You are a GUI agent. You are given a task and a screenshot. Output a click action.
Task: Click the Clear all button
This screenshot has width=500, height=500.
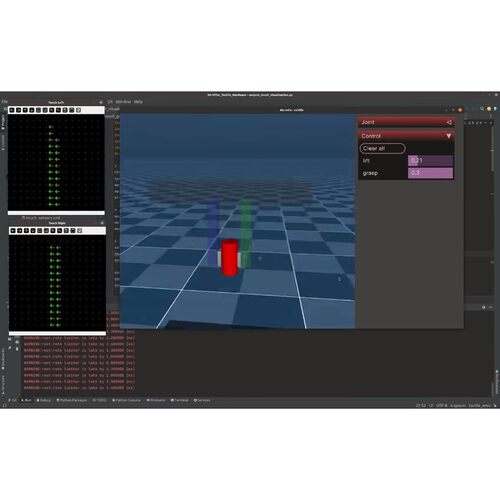pos(382,148)
